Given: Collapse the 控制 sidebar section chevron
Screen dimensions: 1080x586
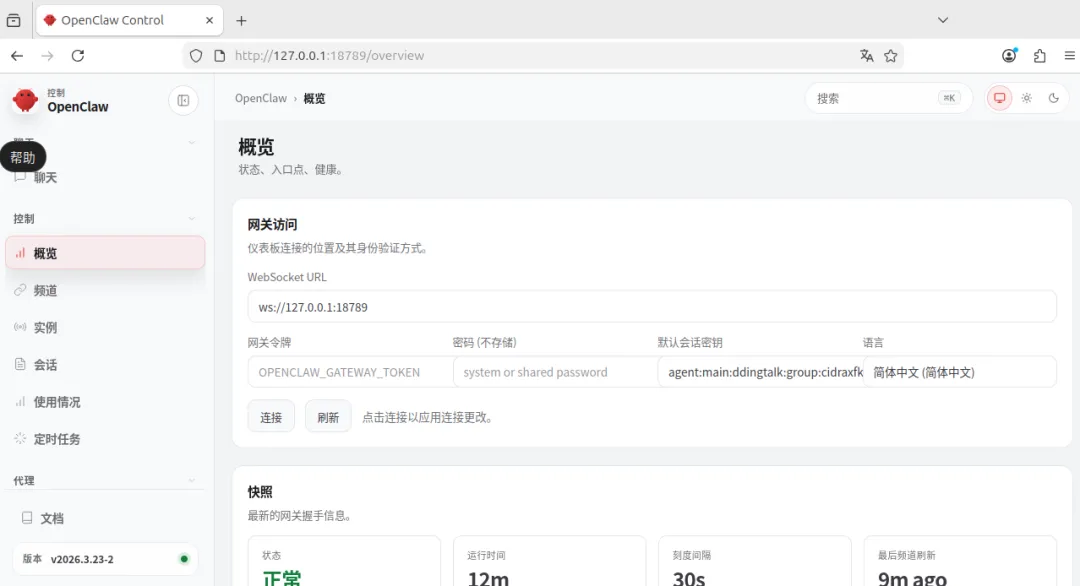Looking at the screenshot, I should 191,219.
